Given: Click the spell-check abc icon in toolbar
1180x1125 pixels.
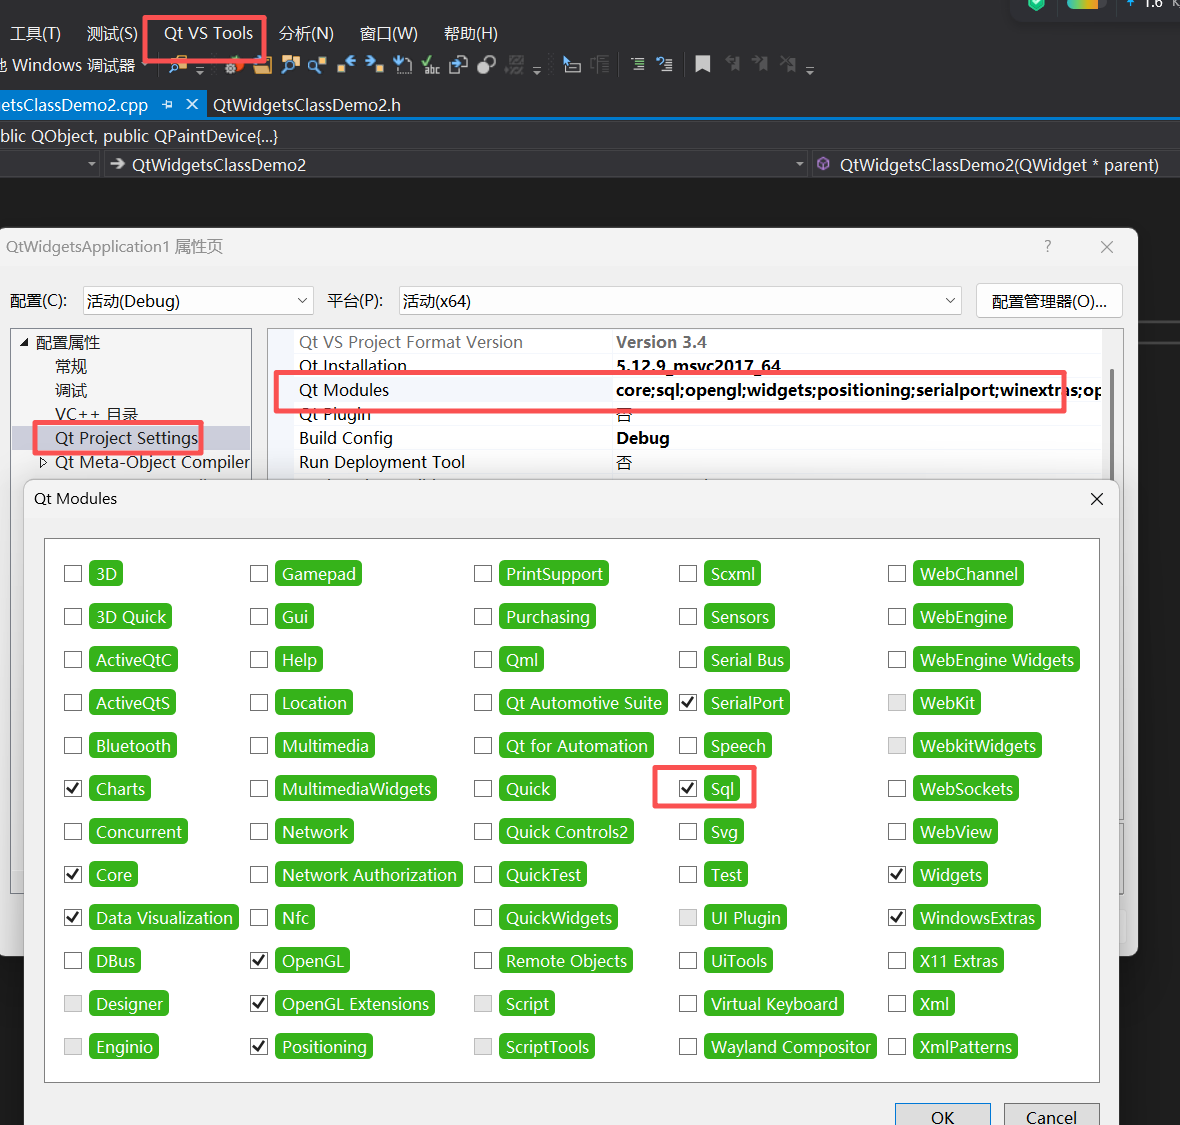Looking at the screenshot, I should coord(430,65).
